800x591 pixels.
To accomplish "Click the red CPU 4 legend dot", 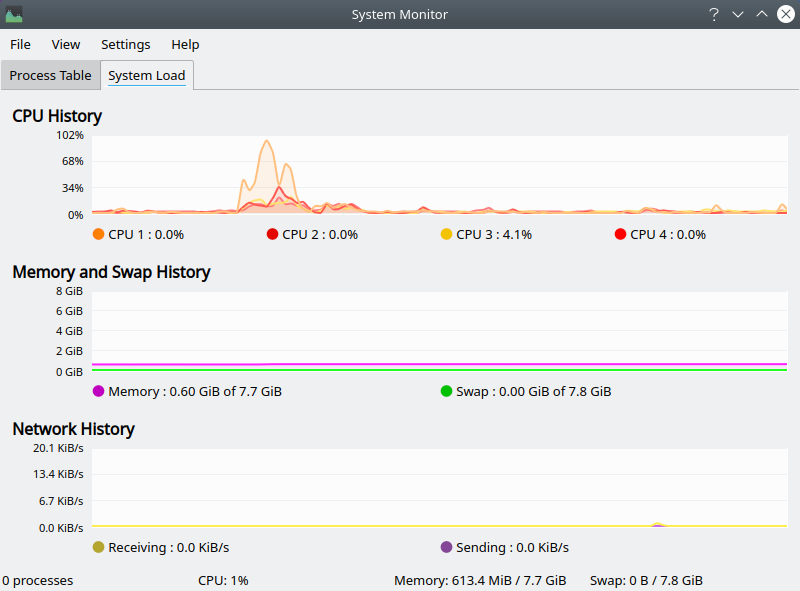I will tap(620, 234).
